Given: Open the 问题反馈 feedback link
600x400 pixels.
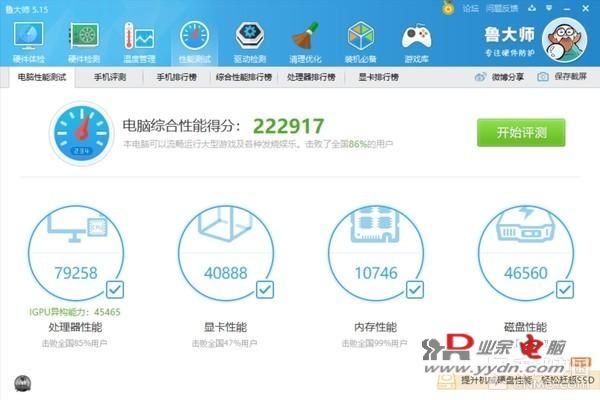Looking at the screenshot, I should click(x=502, y=8).
